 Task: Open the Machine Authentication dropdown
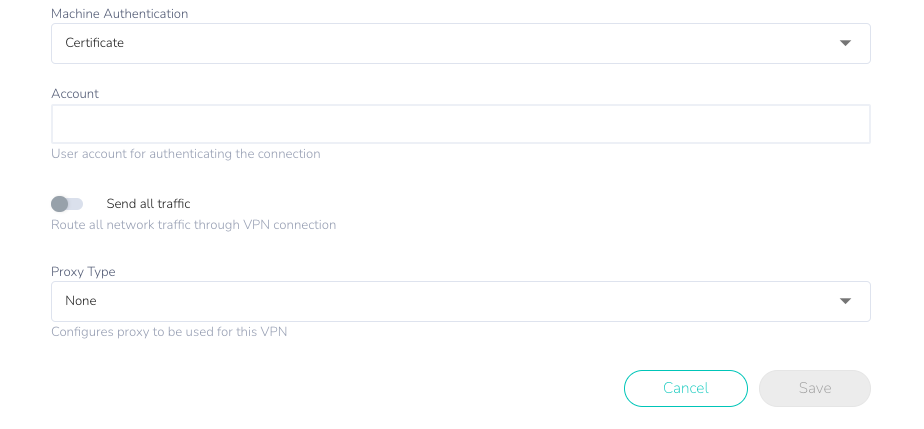click(x=461, y=44)
